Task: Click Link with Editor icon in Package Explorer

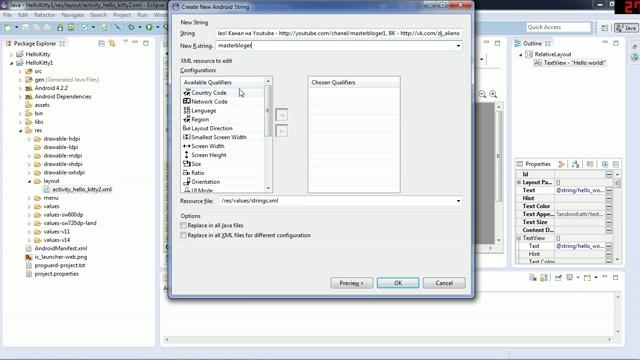Action: (x=112, y=43)
